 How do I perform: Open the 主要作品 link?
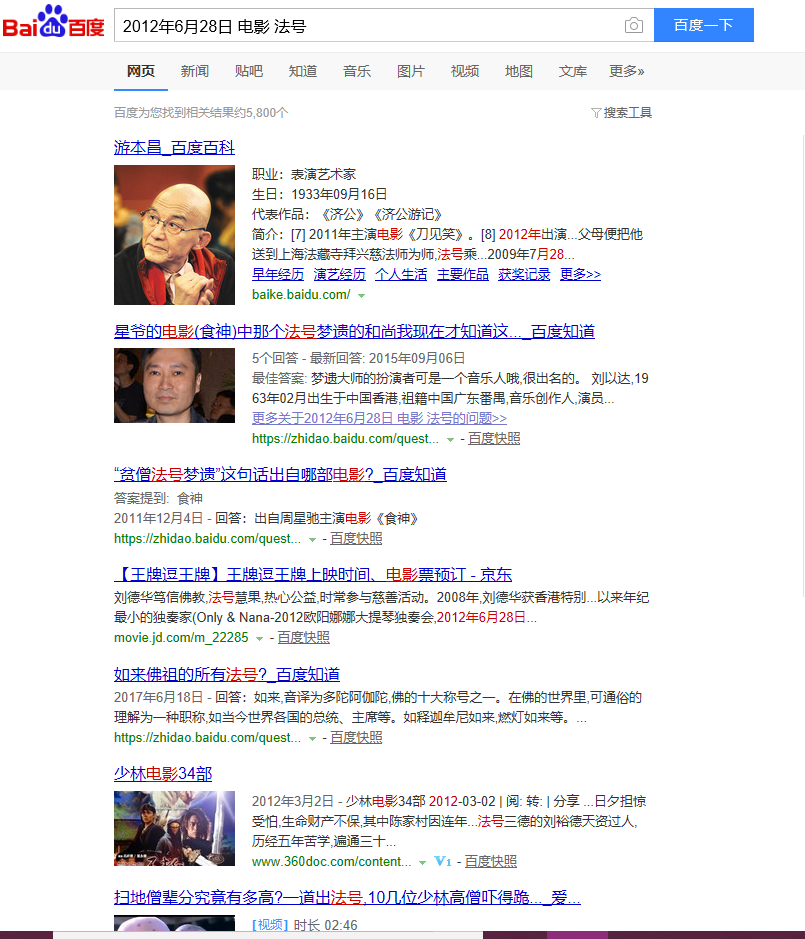(x=462, y=274)
